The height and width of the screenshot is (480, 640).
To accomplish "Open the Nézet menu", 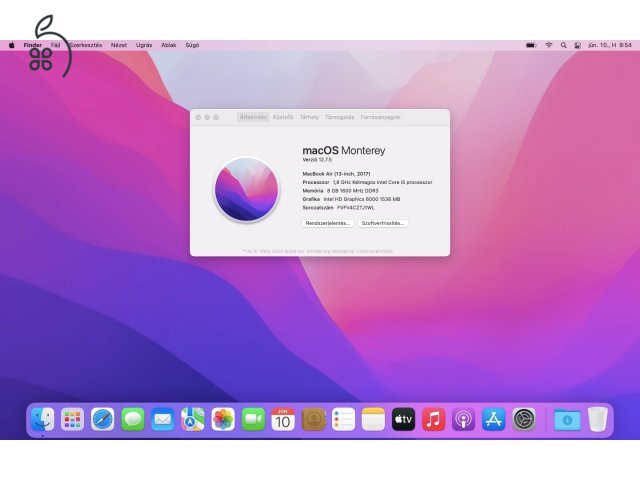I will [119, 45].
